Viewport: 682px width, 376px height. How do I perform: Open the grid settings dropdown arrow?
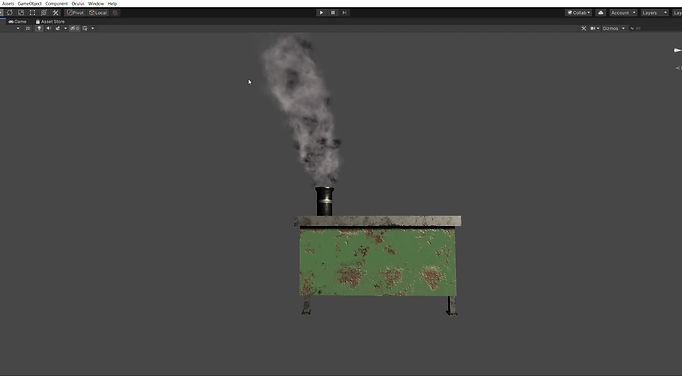(93, 28)
